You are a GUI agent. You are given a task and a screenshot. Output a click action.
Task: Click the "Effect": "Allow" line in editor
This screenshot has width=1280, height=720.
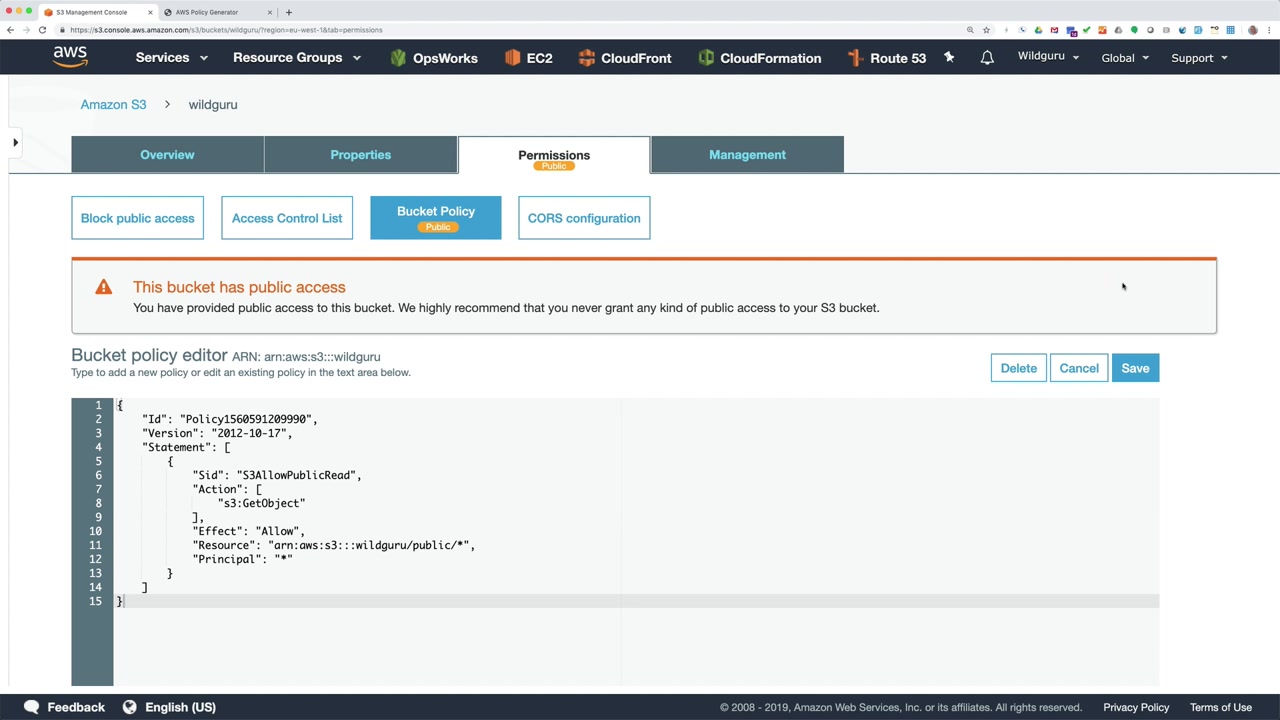click(x=248, y=531)
